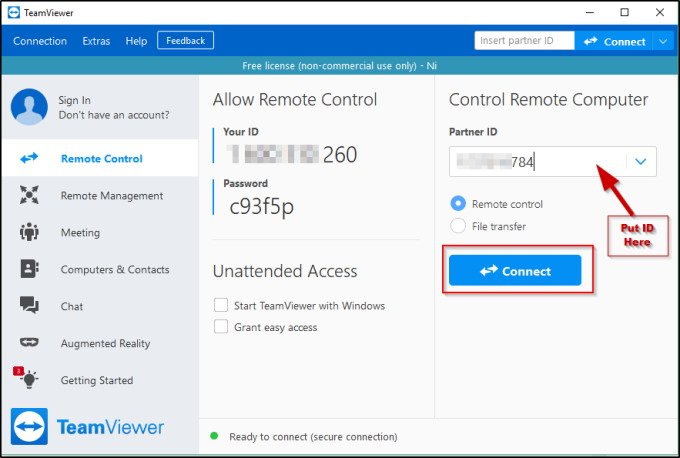Click Don't have an account? link
Image resolution: width=680 pixels, height=458 pixels.
pyautogui.click(x=114, y=115)
